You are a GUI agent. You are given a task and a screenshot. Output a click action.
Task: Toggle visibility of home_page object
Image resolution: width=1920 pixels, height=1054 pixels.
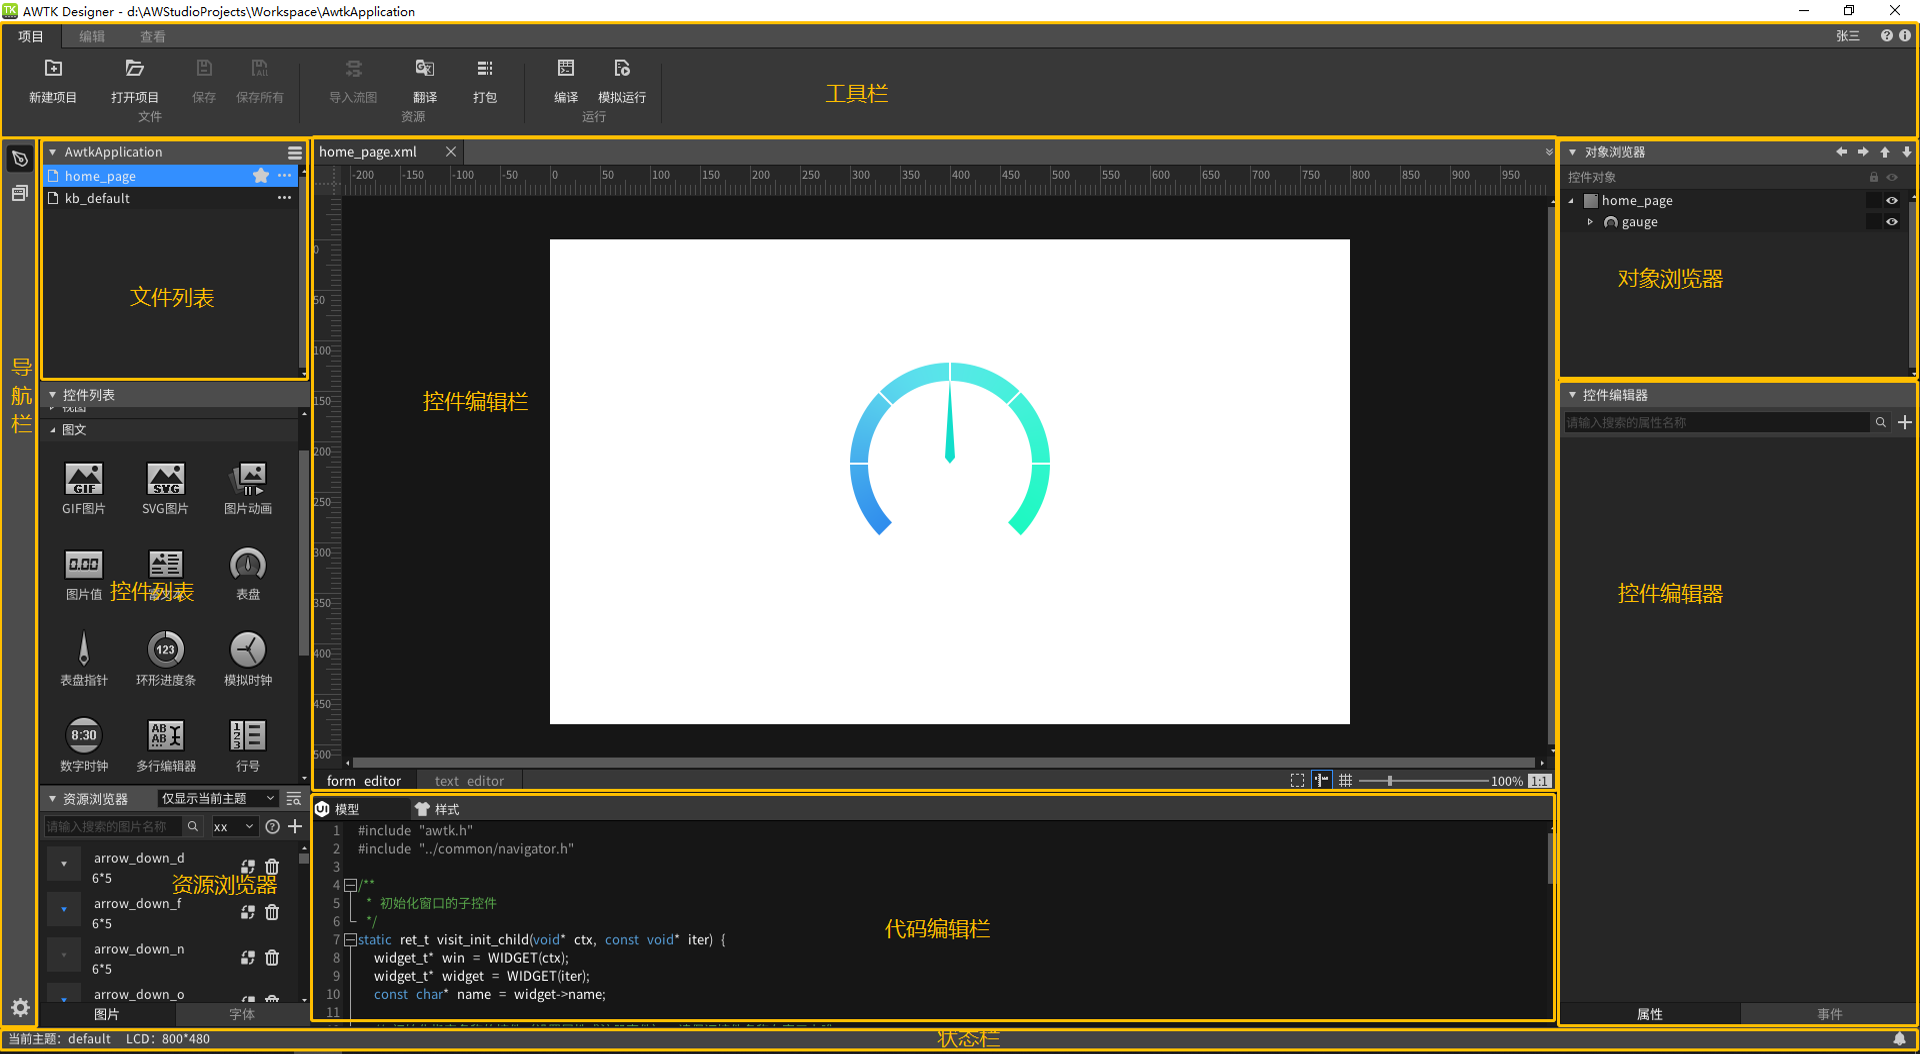click(x=1892, y=200)
